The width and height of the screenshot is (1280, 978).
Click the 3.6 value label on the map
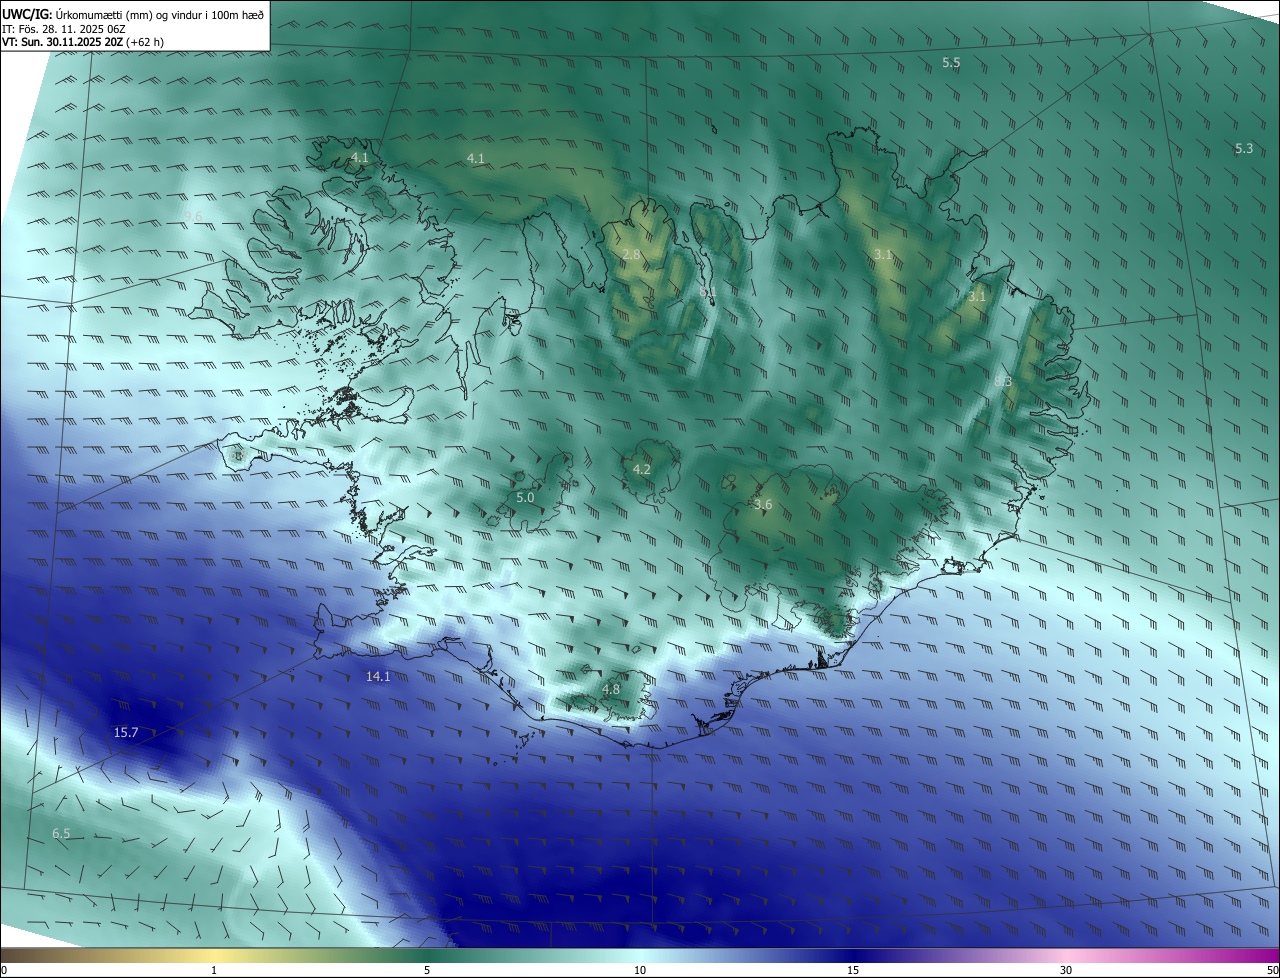[763, 505]
